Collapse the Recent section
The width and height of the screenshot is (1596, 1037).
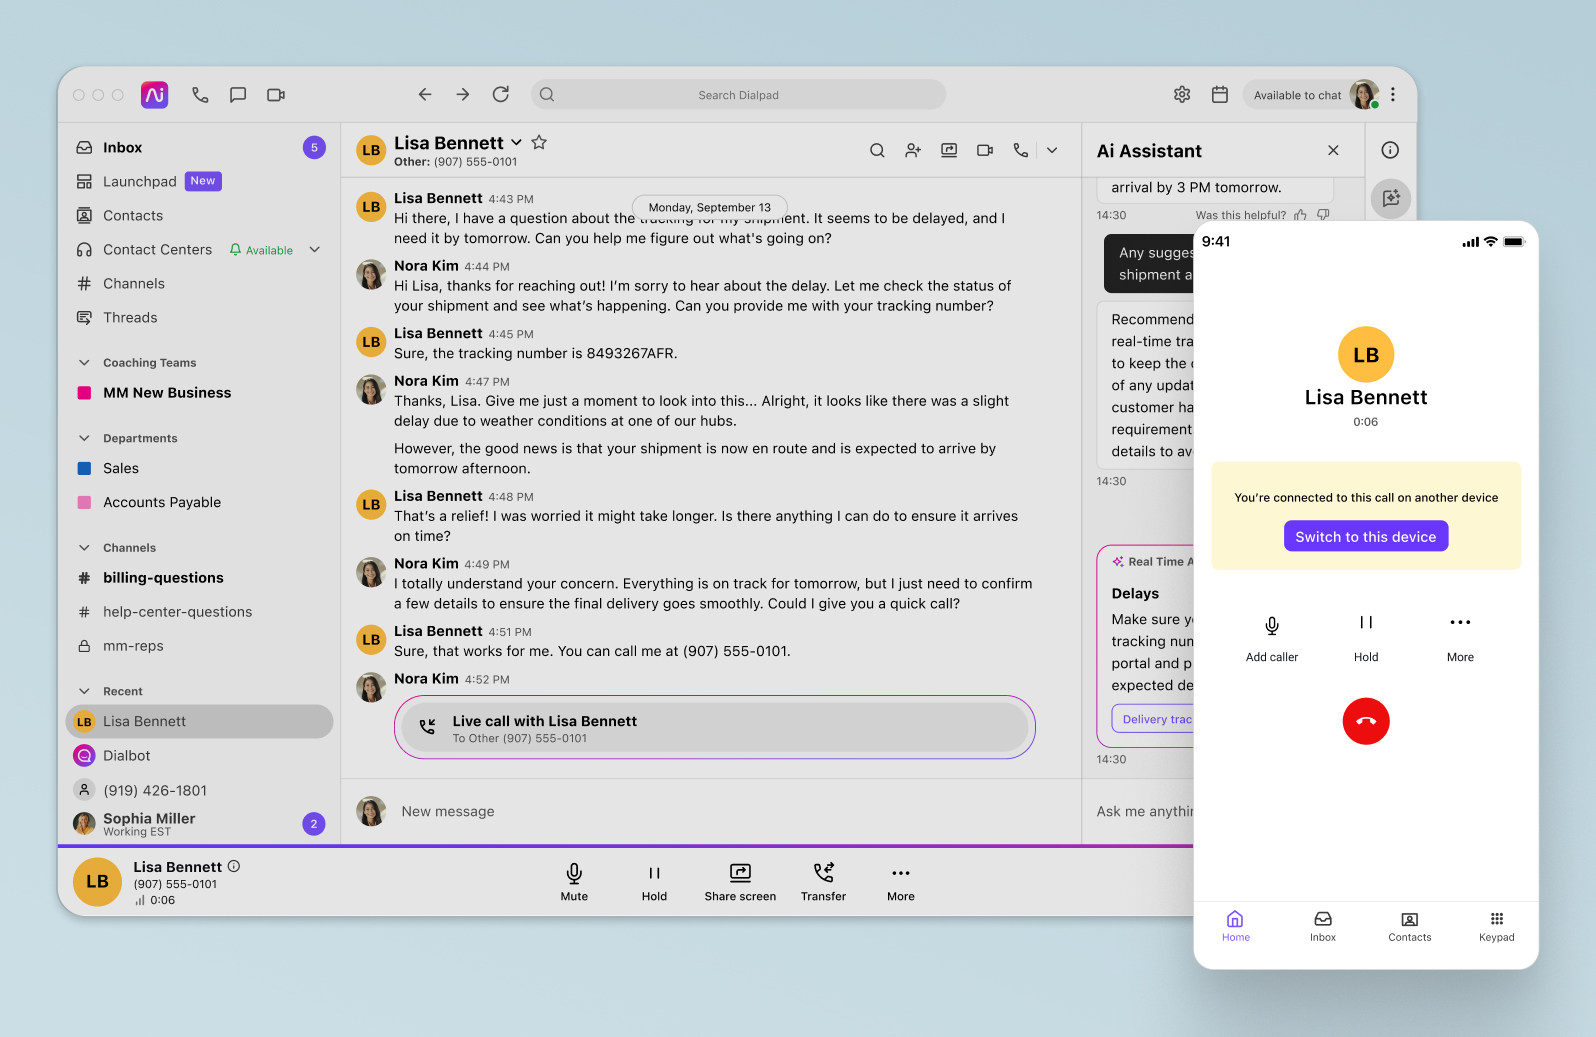(84, 691)
